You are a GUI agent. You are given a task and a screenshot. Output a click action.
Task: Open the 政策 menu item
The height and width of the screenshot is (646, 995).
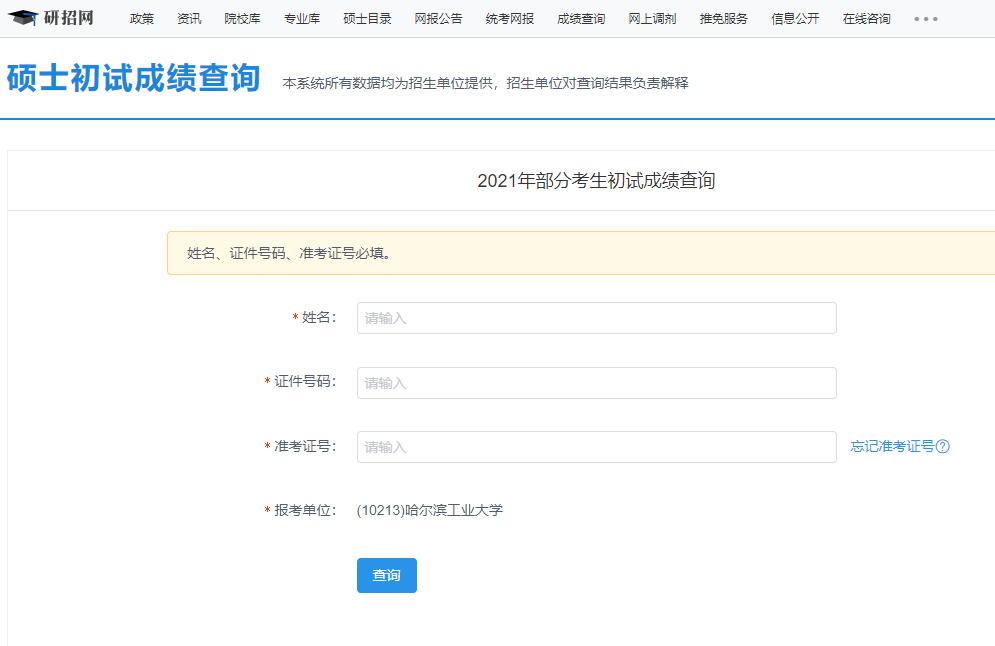pyautogui.click(x=140, y=18)
